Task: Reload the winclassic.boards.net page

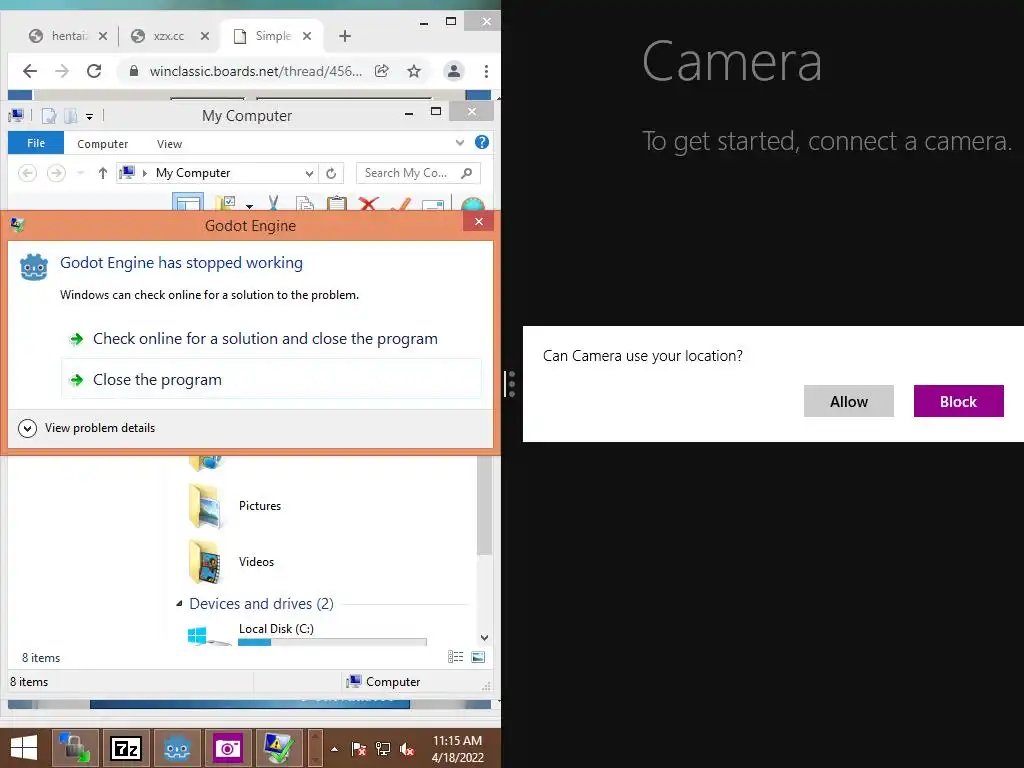Action: coord(94,71)
